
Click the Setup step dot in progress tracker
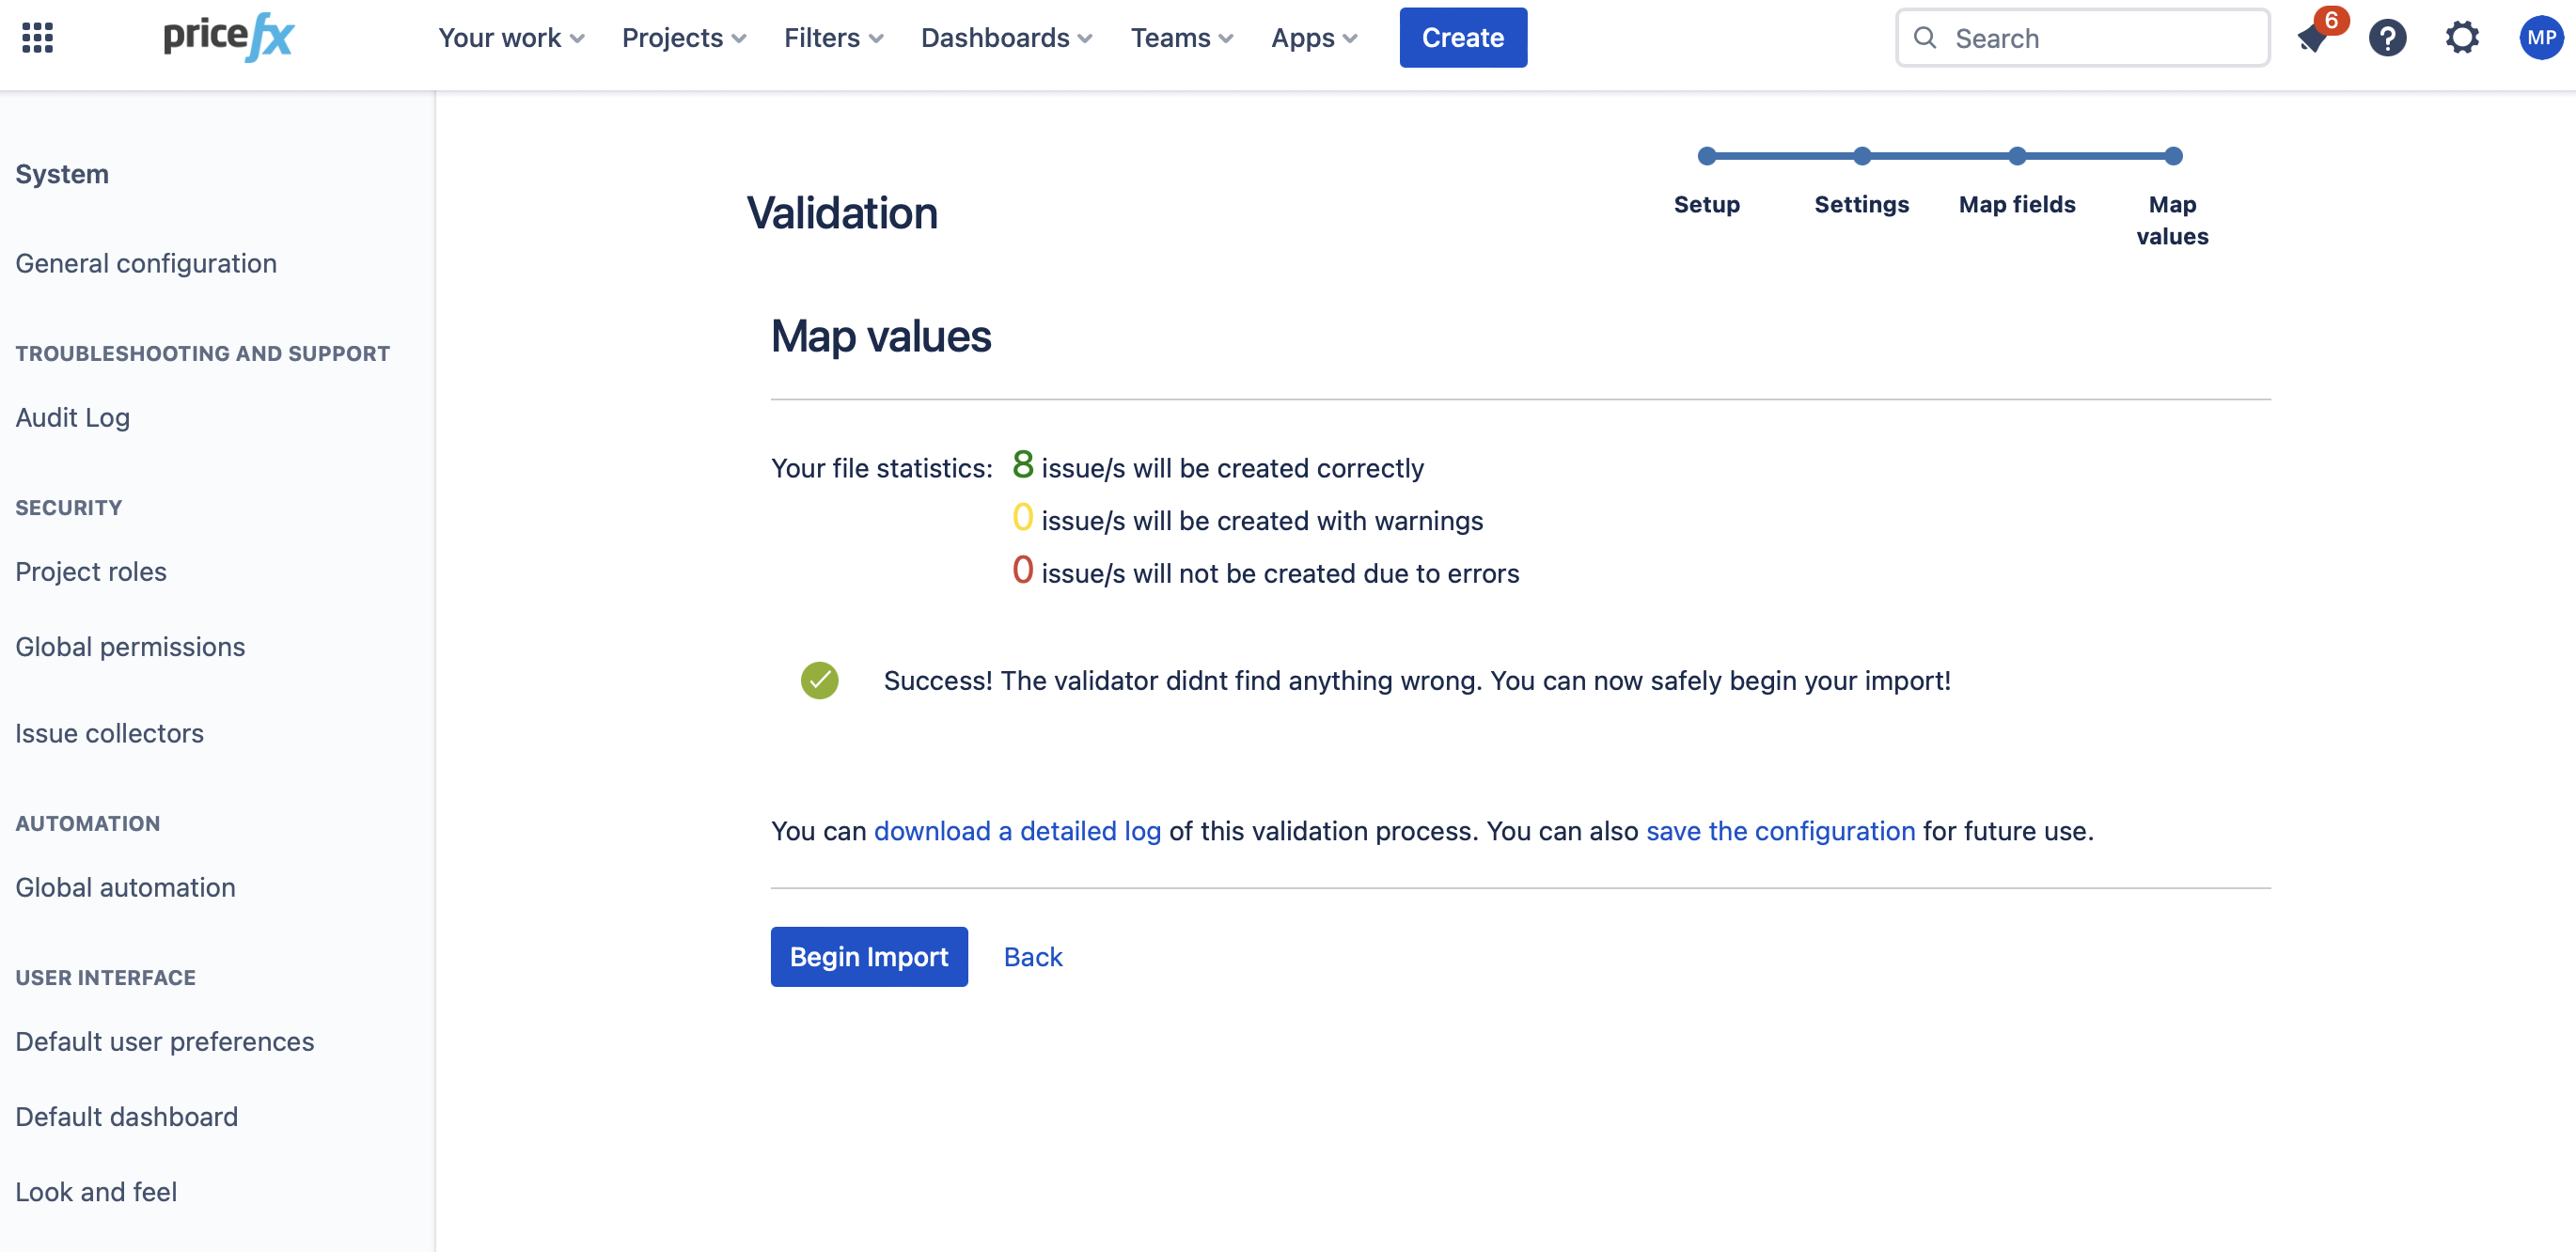[x=1707, y=156]
